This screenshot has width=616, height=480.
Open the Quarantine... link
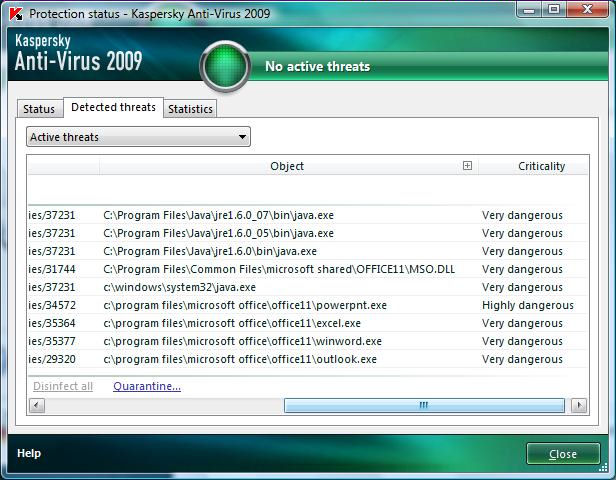(x=147, y=386)
